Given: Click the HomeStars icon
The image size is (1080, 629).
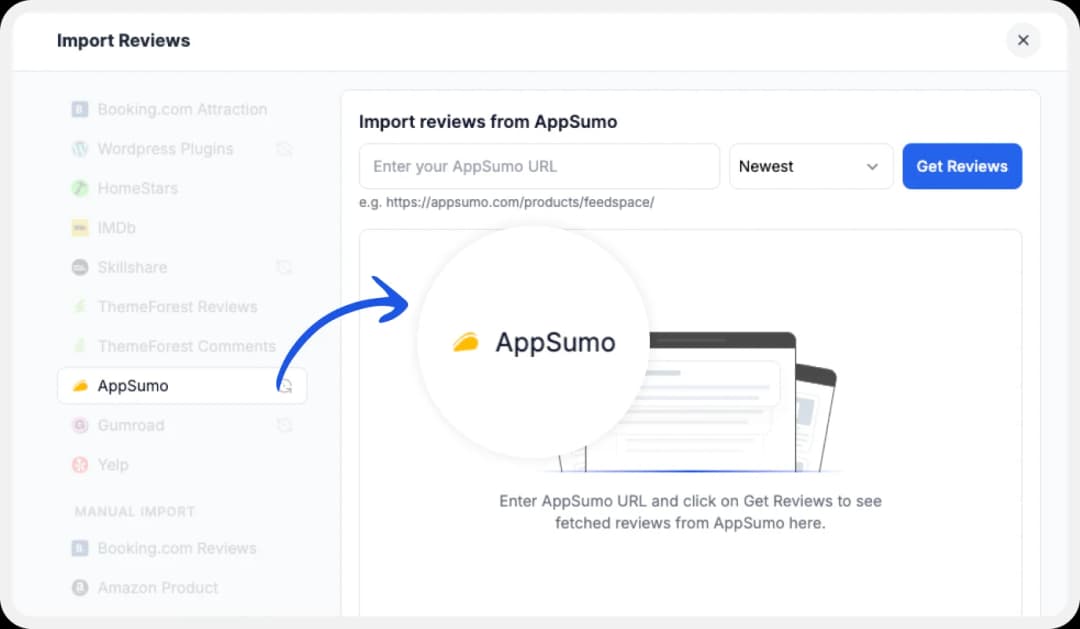Looking at the screenshot, I should pos(80,188).
